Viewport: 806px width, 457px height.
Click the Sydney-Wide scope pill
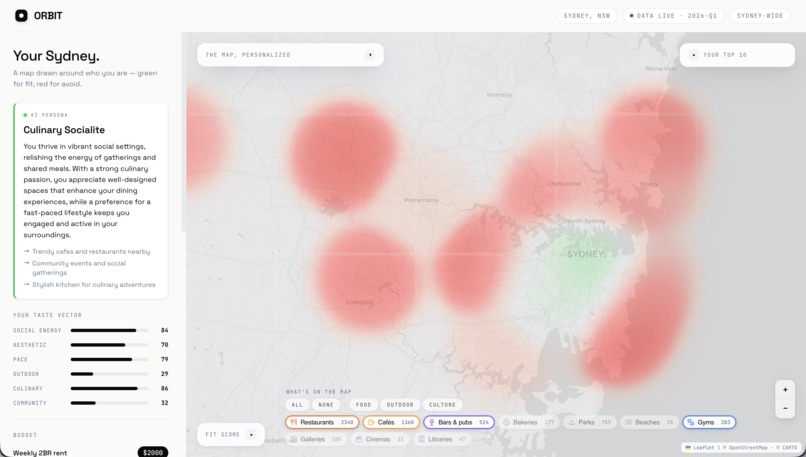(x=760, y=15)
